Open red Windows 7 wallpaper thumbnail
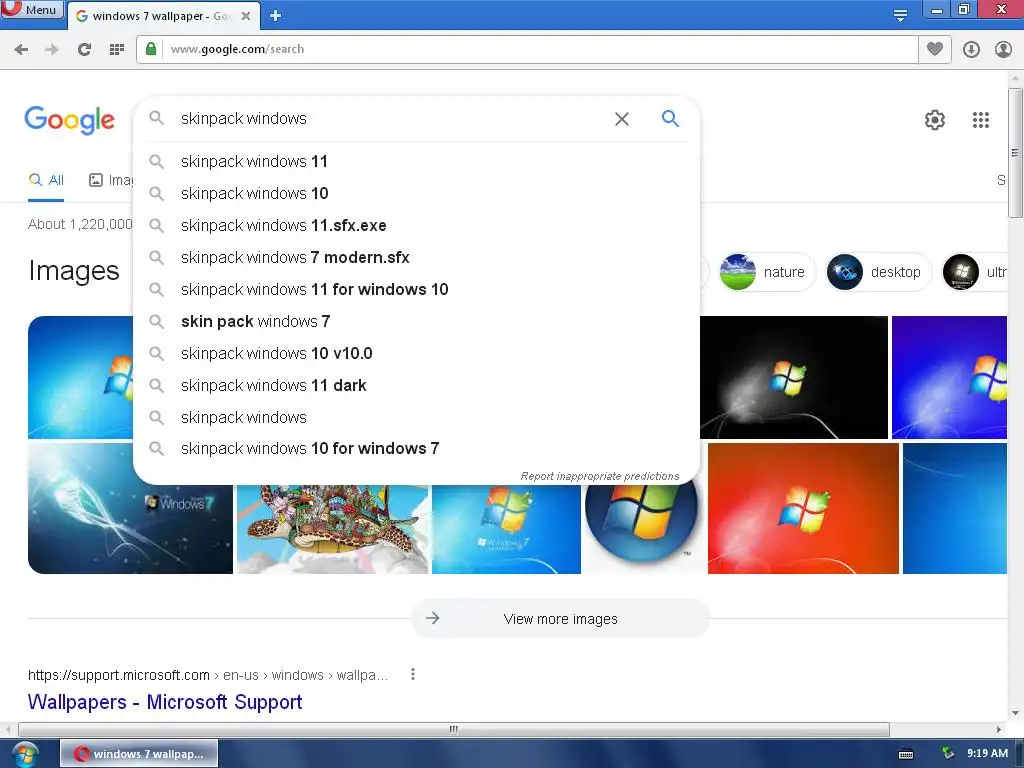 click(803, 508)
